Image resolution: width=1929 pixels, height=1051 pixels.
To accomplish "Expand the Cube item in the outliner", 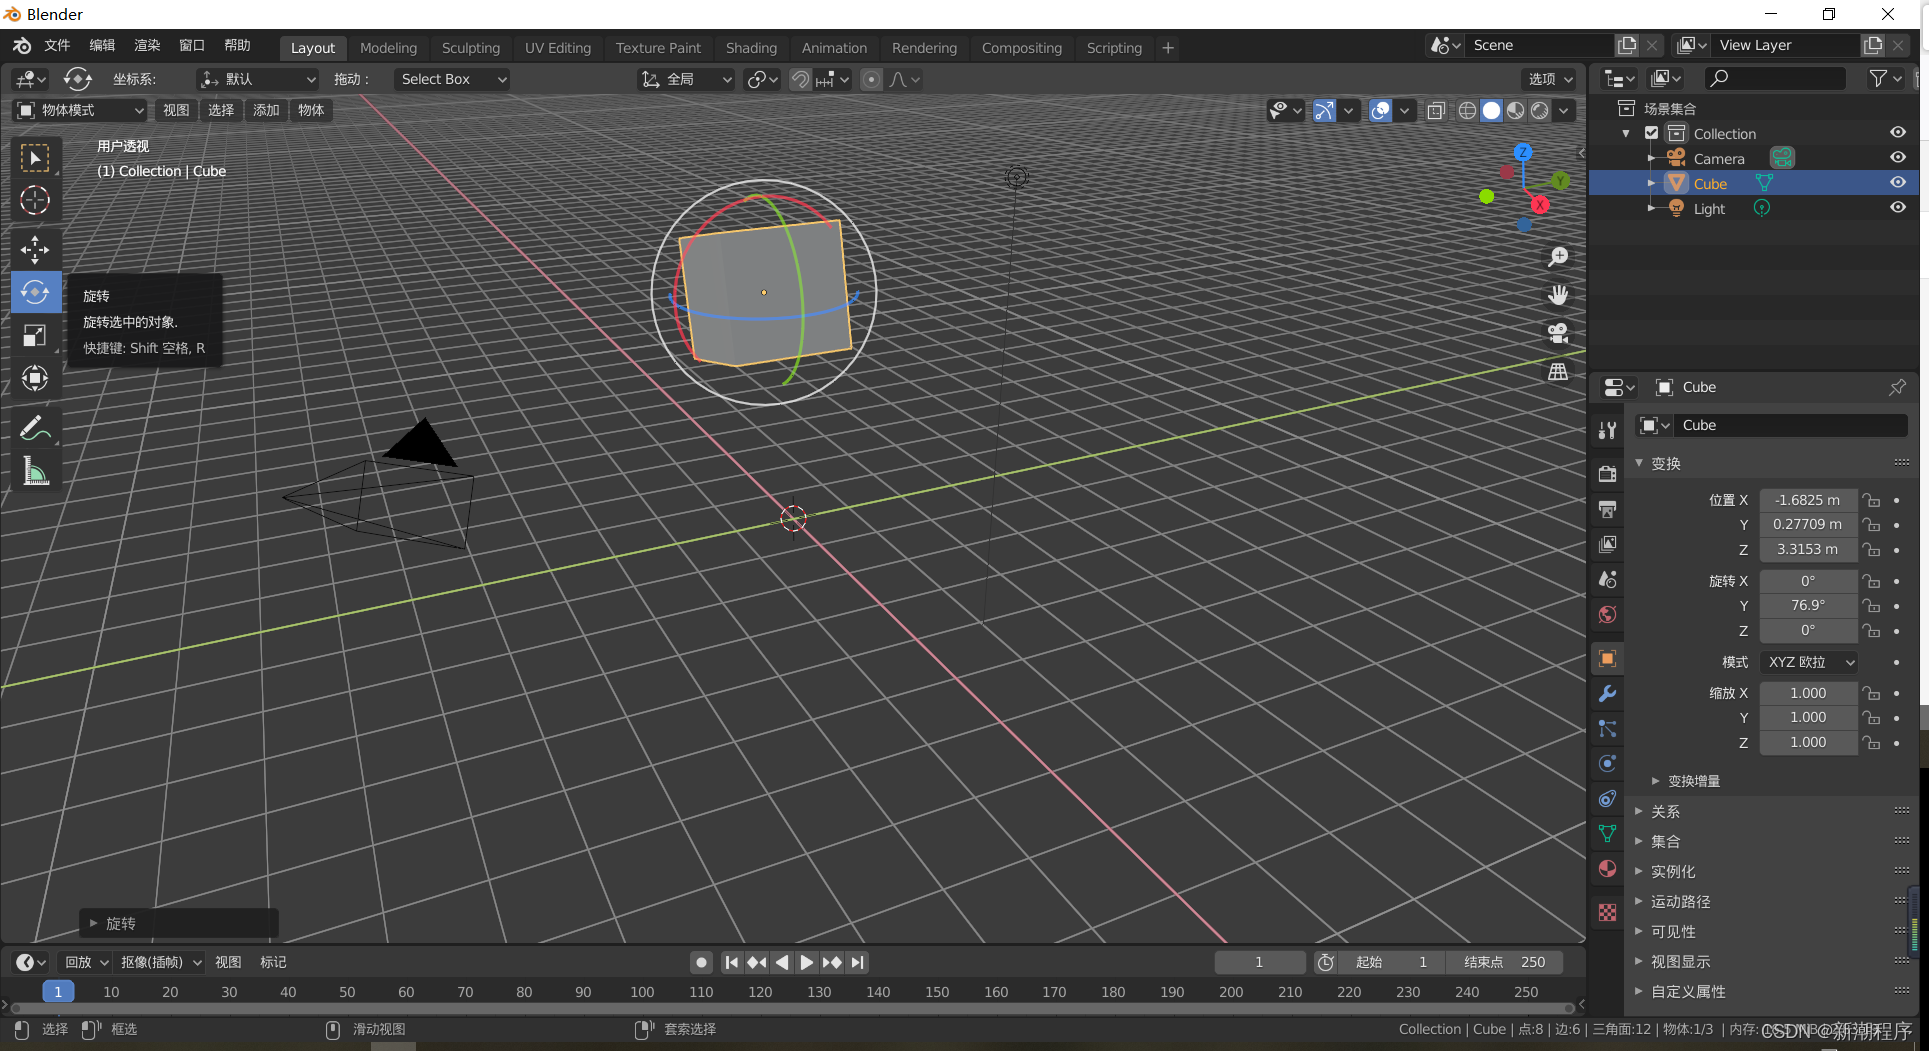I will (1651, 184).
